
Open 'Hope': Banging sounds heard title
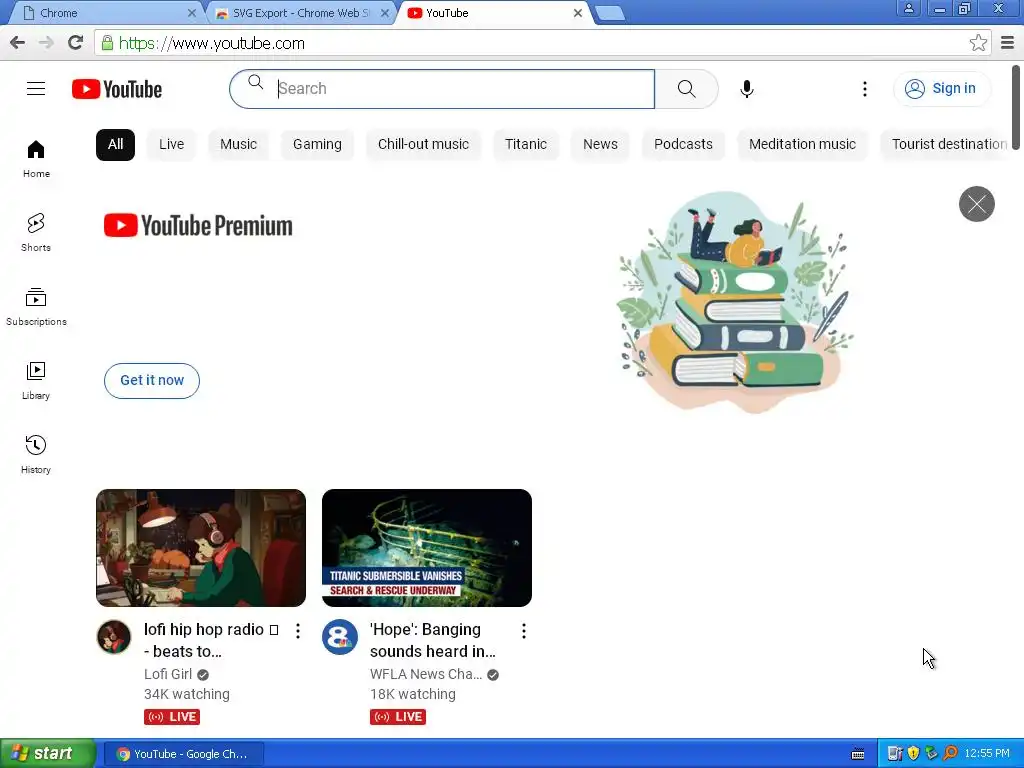pyautogui.click(x=432, y=640)
